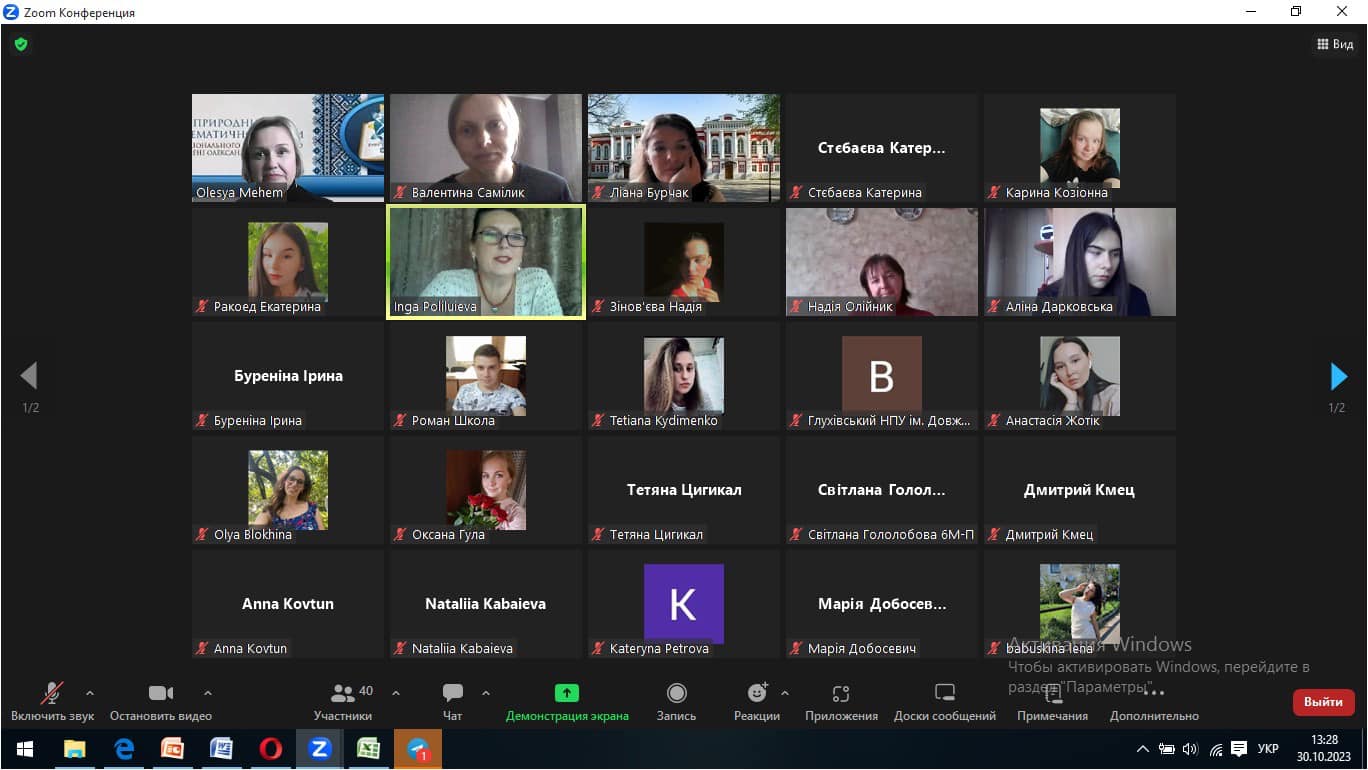Open Excel from taskbar

tap(368, 749)
